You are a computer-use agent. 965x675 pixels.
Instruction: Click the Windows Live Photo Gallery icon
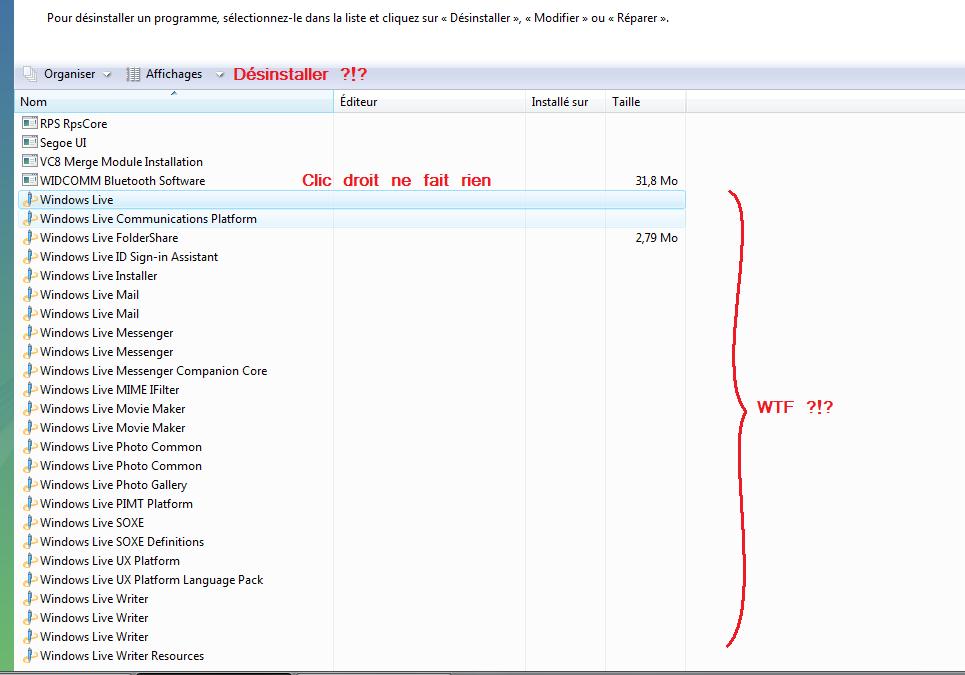30,484
